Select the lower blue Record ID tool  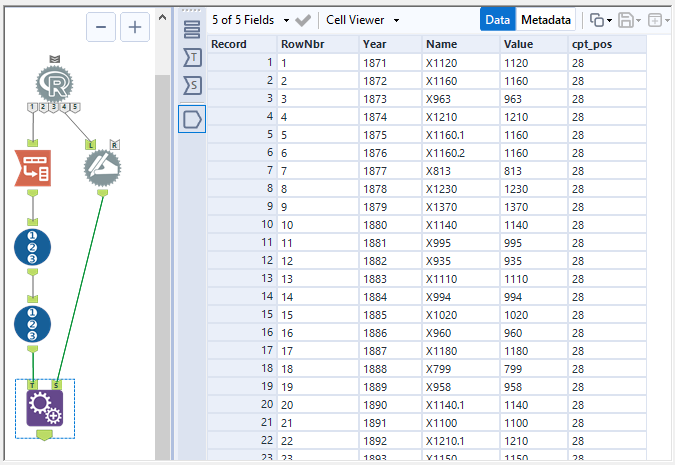tap(33, 324)
